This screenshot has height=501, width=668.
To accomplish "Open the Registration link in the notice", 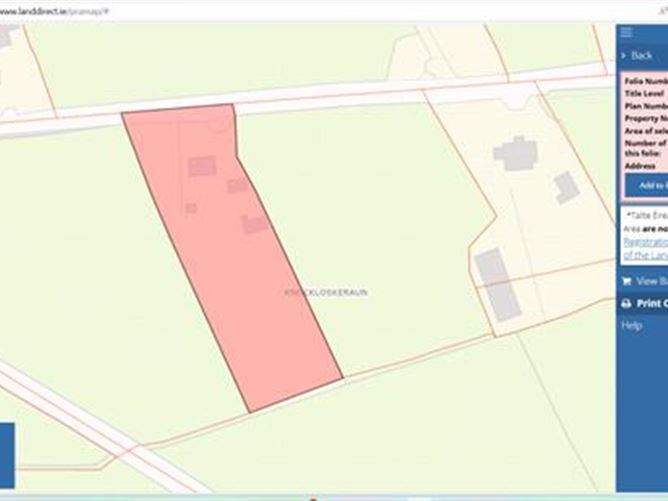I will point(646,242).
